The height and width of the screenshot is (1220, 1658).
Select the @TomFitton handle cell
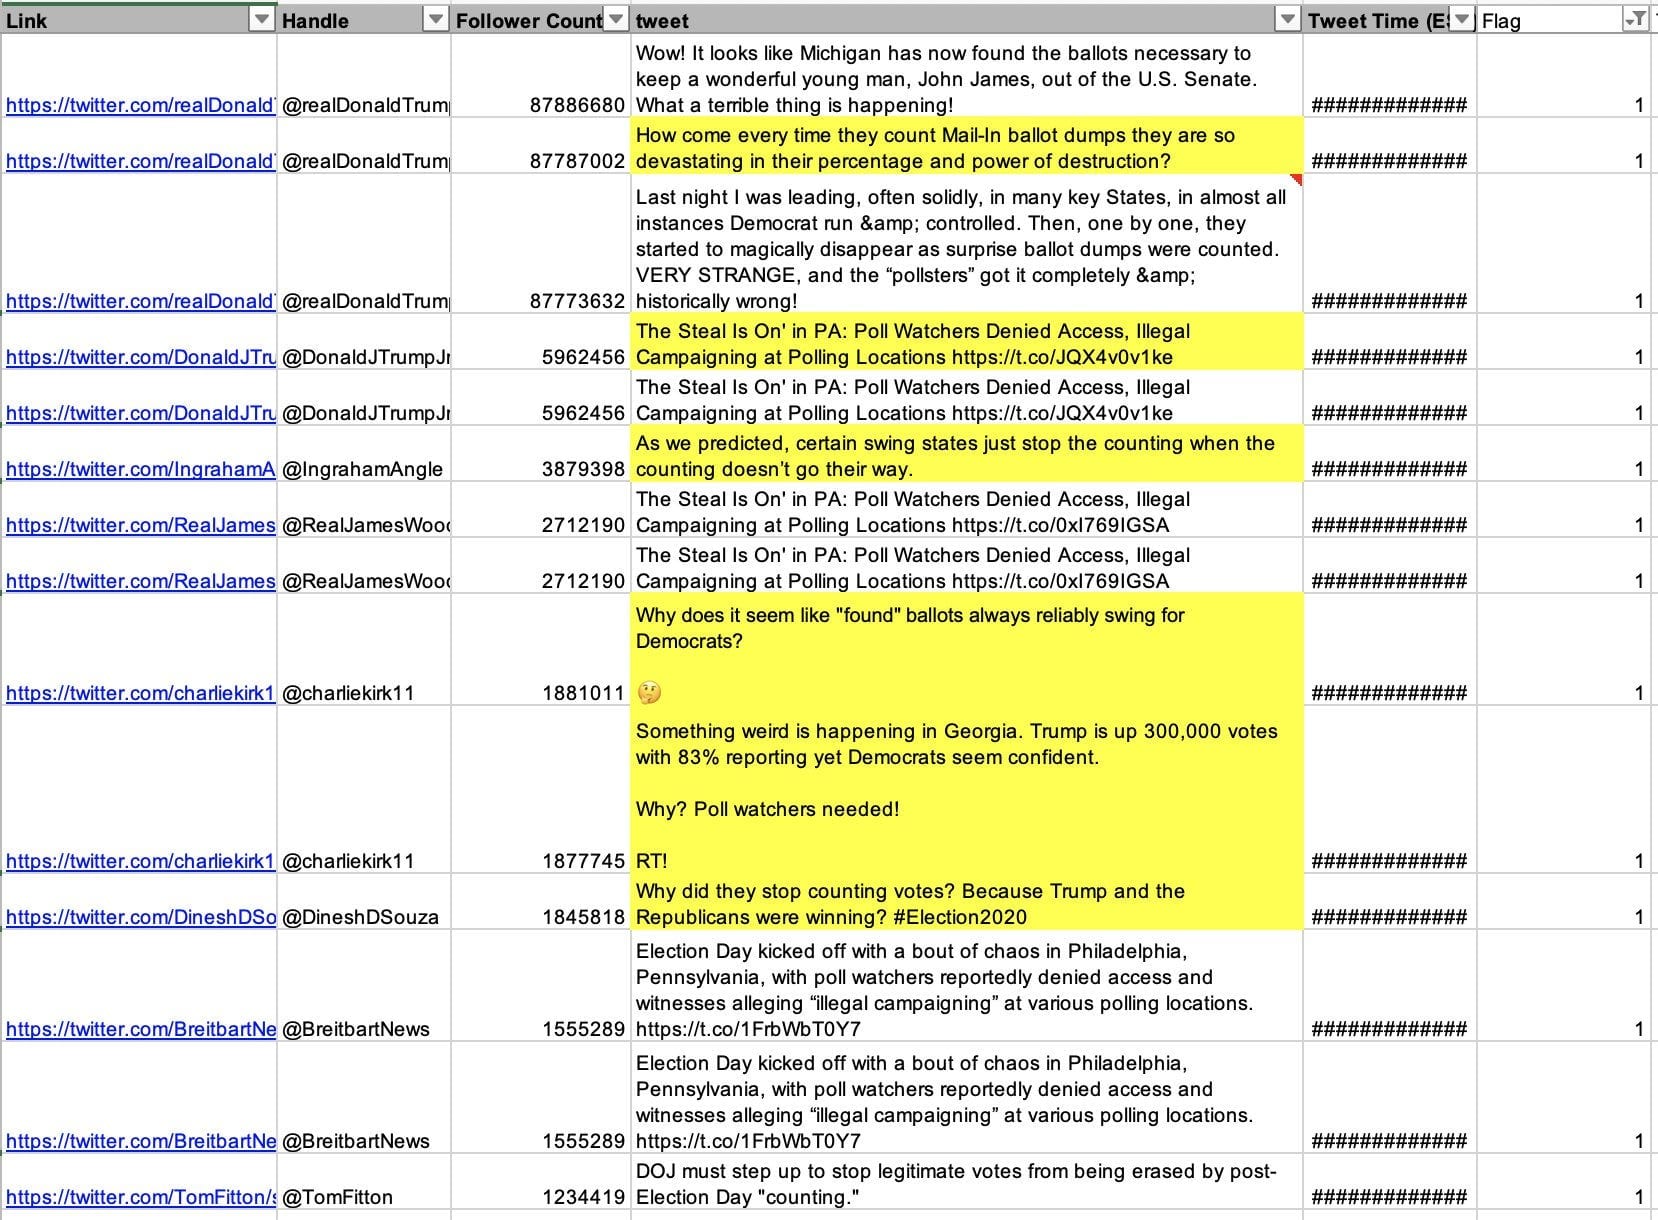pyautogui.click(x=365, y=1183)
